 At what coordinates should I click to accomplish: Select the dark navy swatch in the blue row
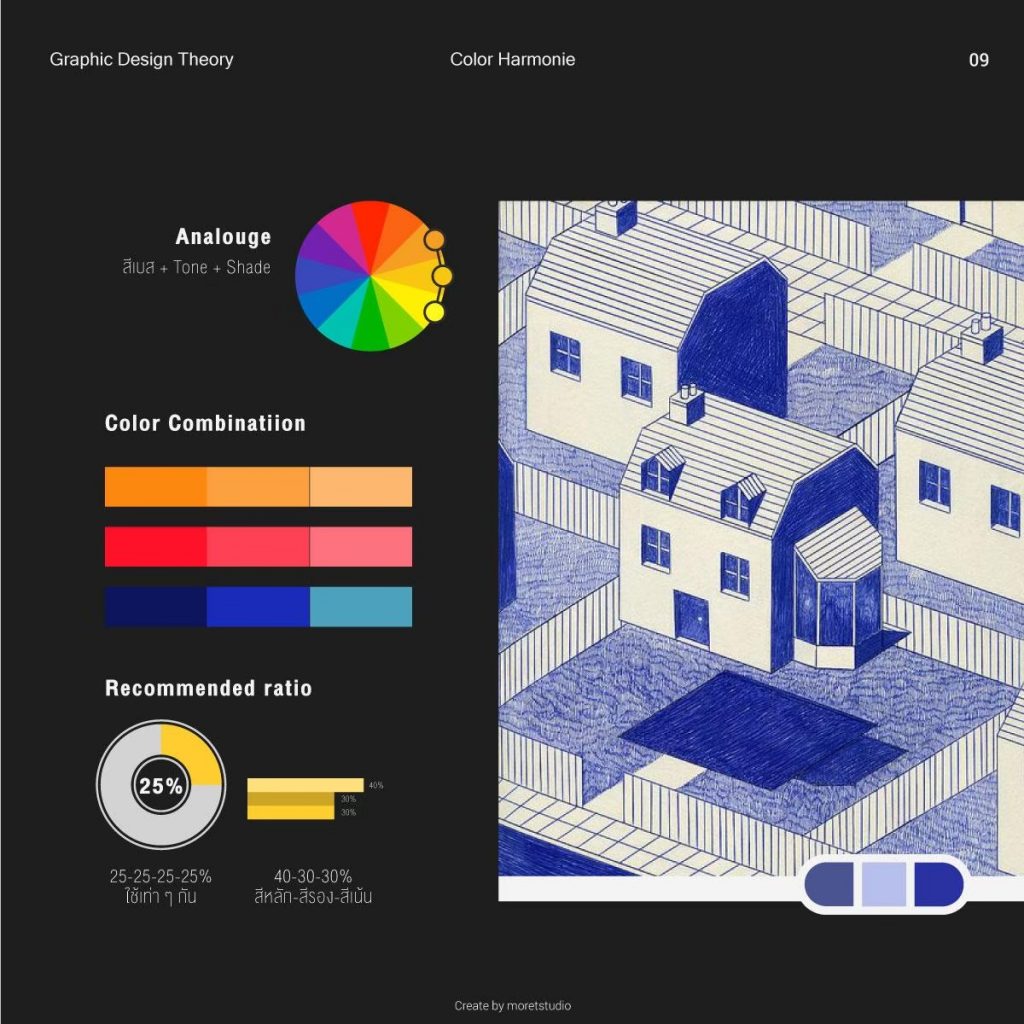tap(156, 607)
